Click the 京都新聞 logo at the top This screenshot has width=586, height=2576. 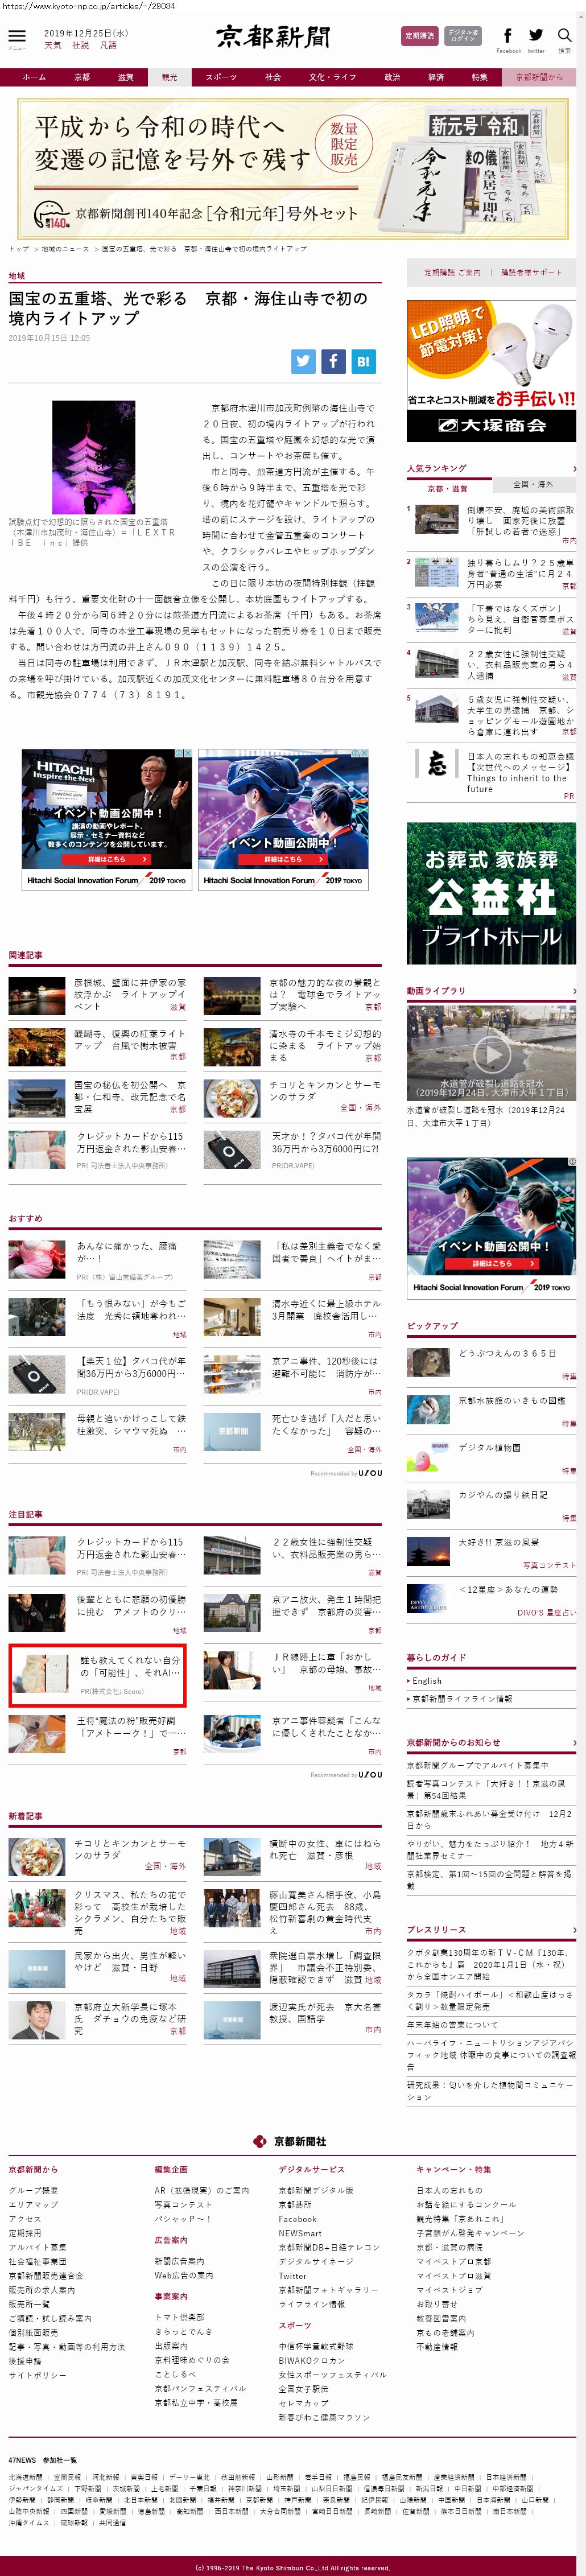pos(273,38)
